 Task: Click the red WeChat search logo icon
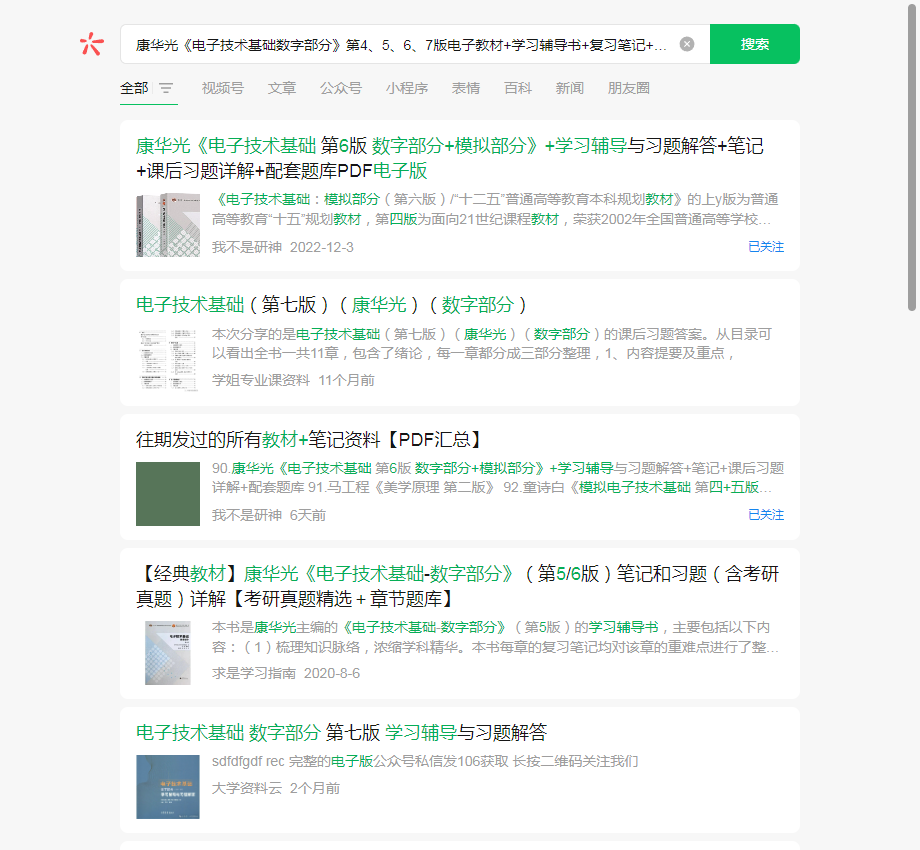click(92, 44)
